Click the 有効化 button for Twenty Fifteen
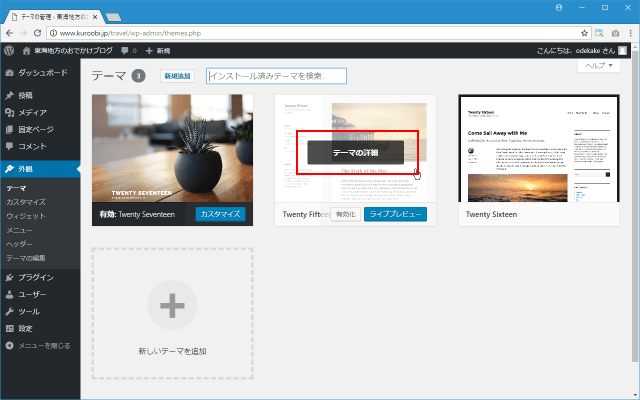The width and height of the screenshot is (640, 400). [345, 214]
